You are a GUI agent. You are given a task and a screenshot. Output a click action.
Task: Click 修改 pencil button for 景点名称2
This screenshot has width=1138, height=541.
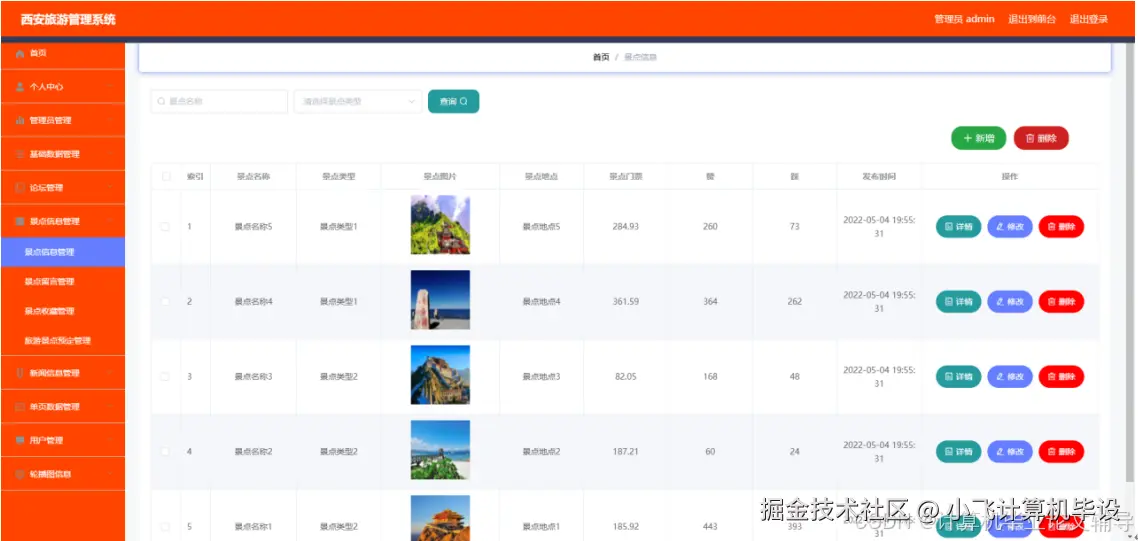(1010, 452)
